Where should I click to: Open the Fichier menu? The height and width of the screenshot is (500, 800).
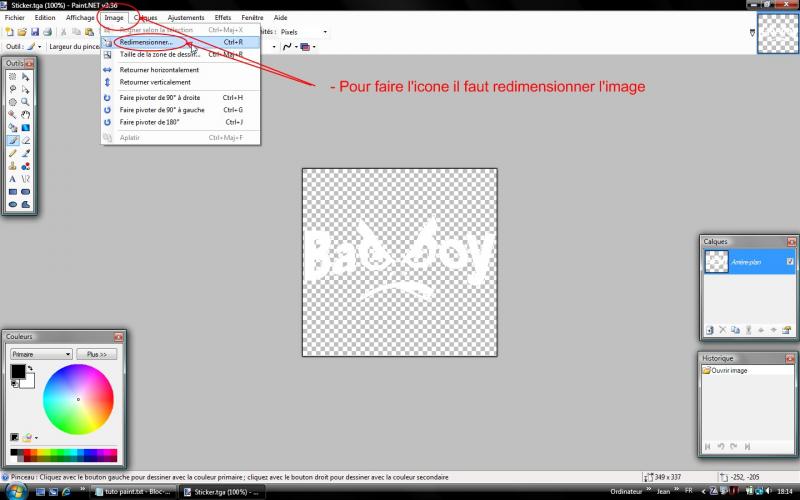click(15, 17)
